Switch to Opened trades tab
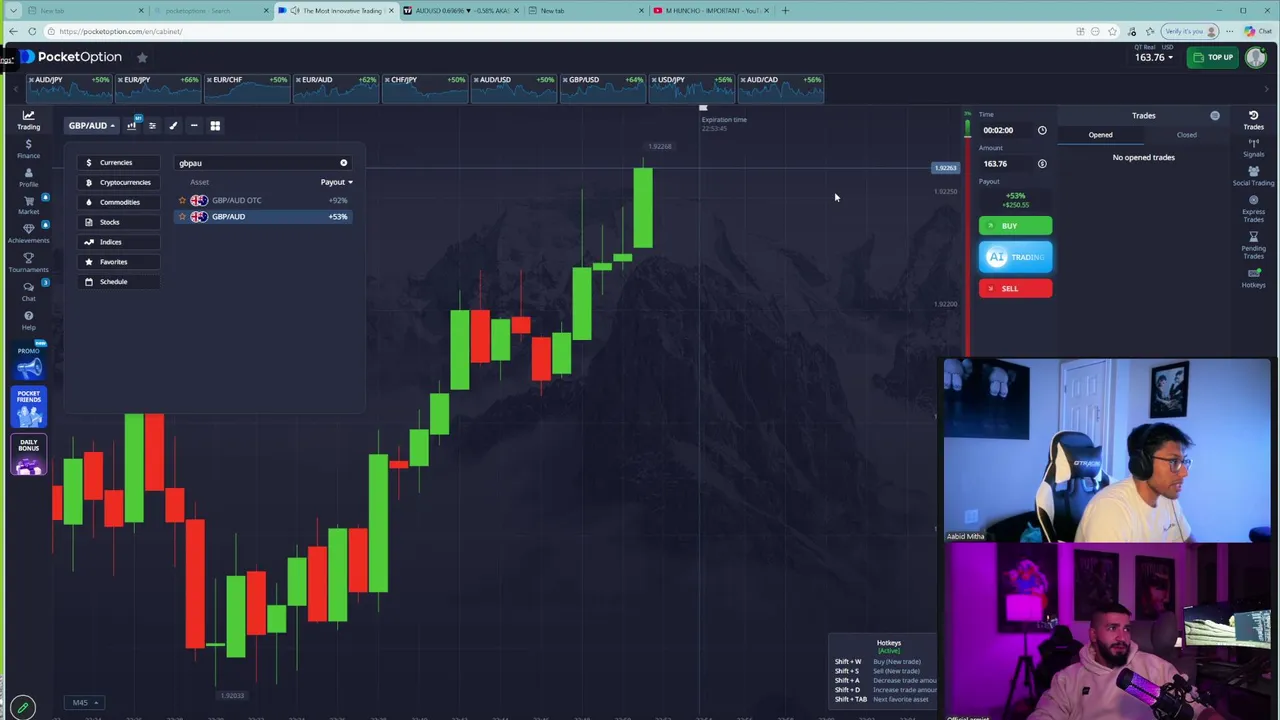 [1100, 135]
